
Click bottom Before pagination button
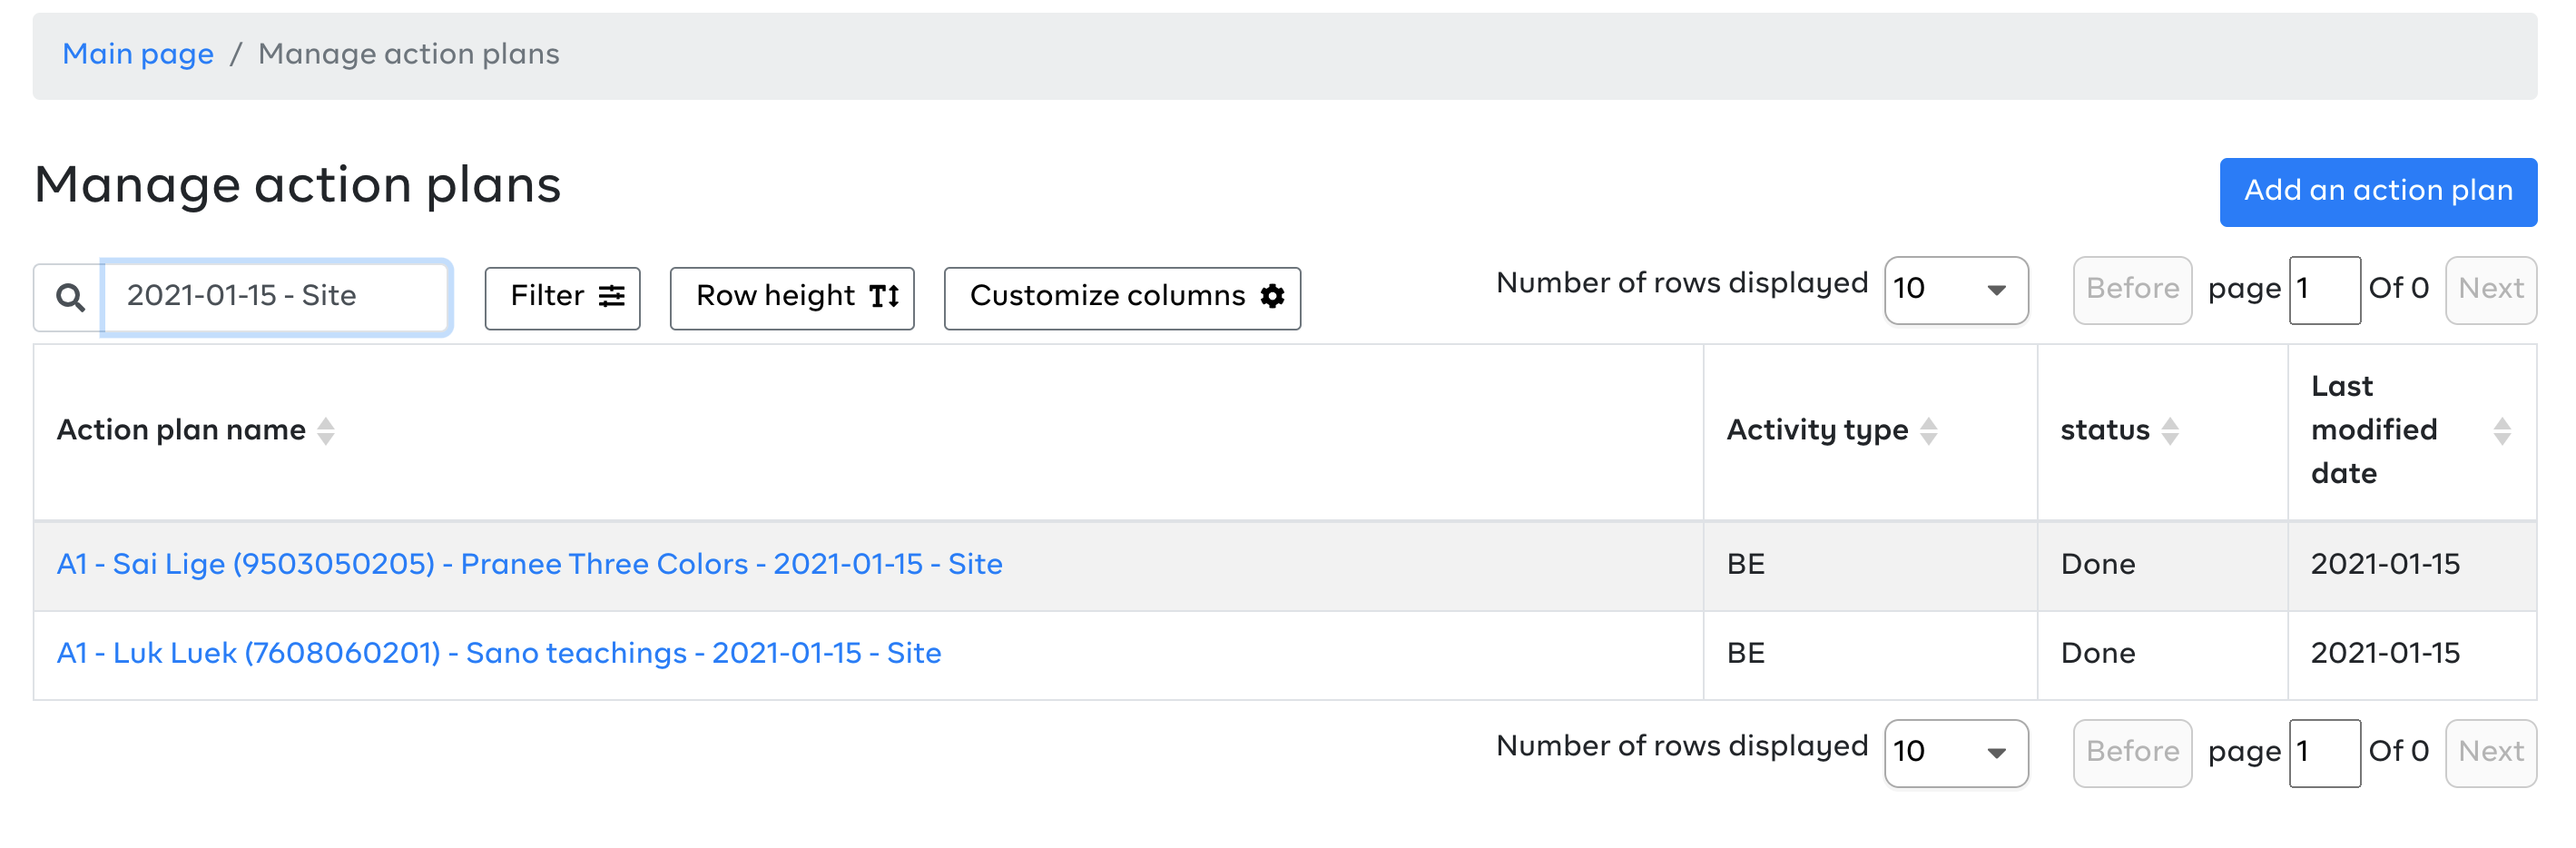tap(2132, 753)
